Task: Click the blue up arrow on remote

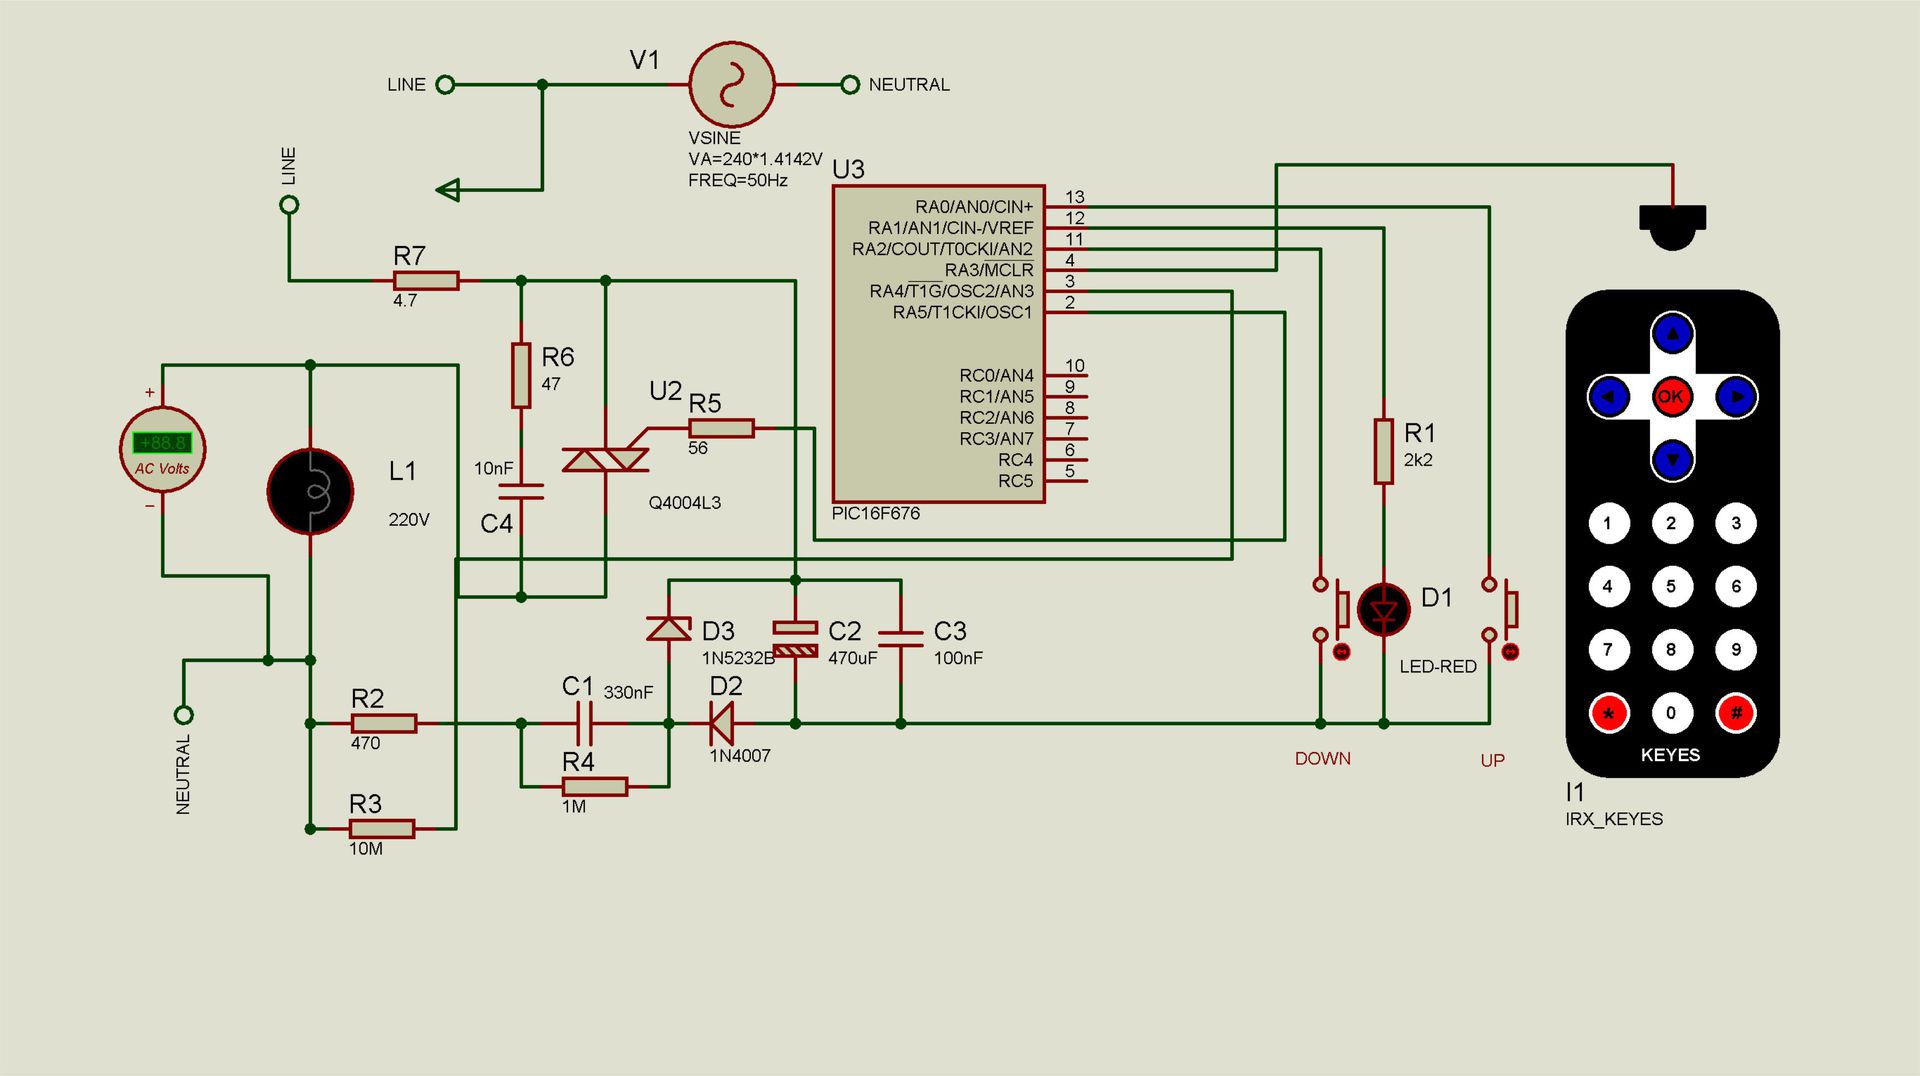Action: click(1672, 333)
